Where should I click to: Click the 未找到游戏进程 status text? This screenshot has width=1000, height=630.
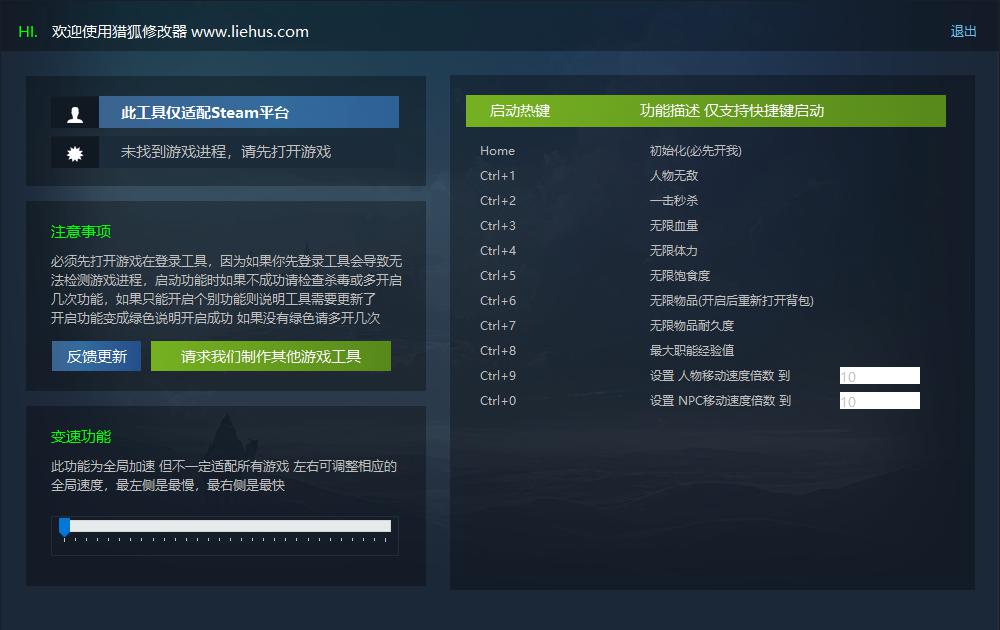pos(226,152)
